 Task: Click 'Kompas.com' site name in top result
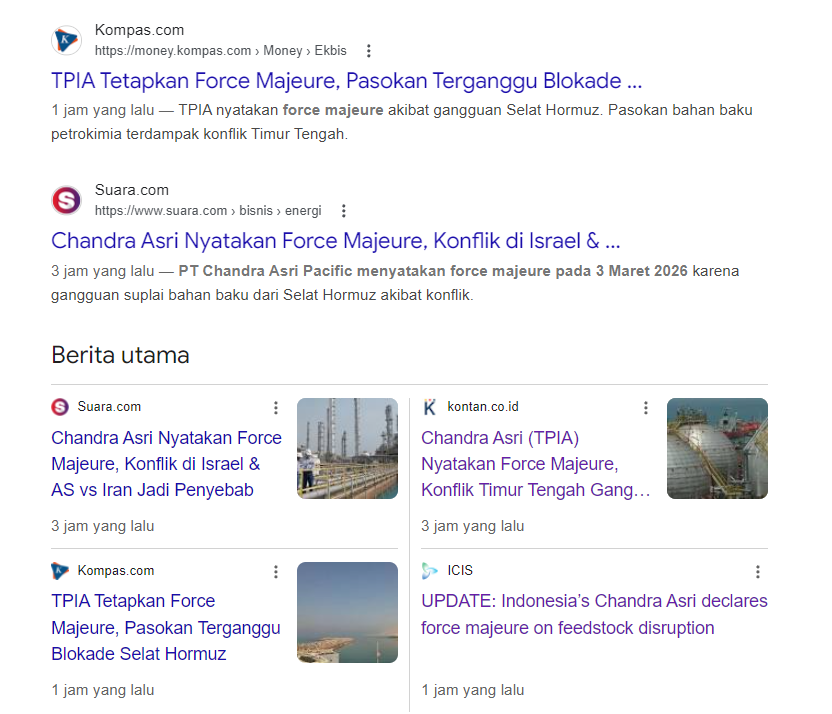pos(140,30)
